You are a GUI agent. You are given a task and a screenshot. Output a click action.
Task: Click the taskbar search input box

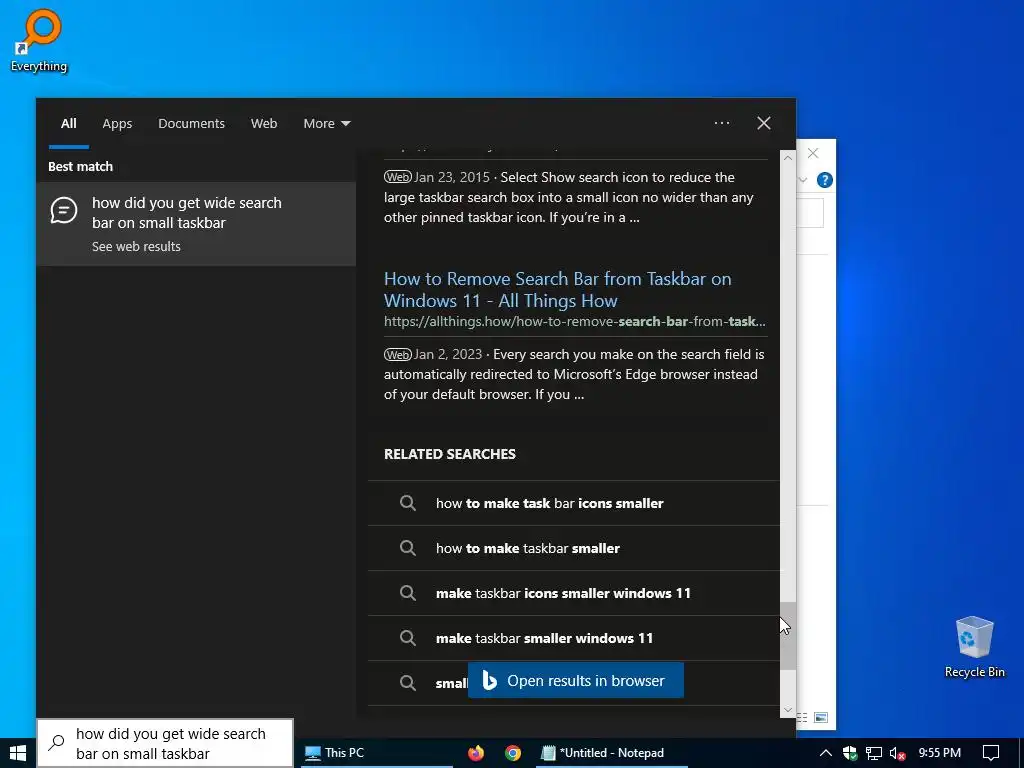[x=165, y=744]
